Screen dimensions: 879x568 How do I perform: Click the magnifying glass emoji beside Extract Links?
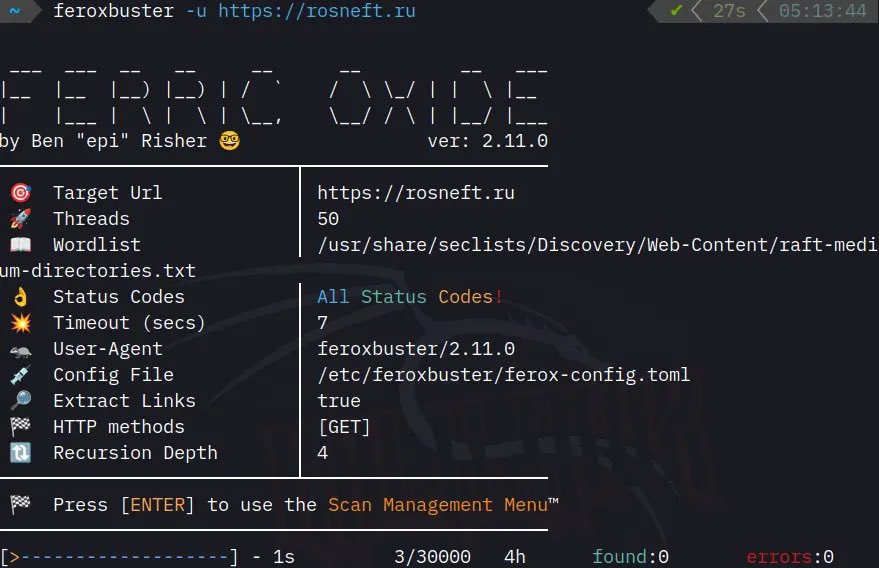21,400
